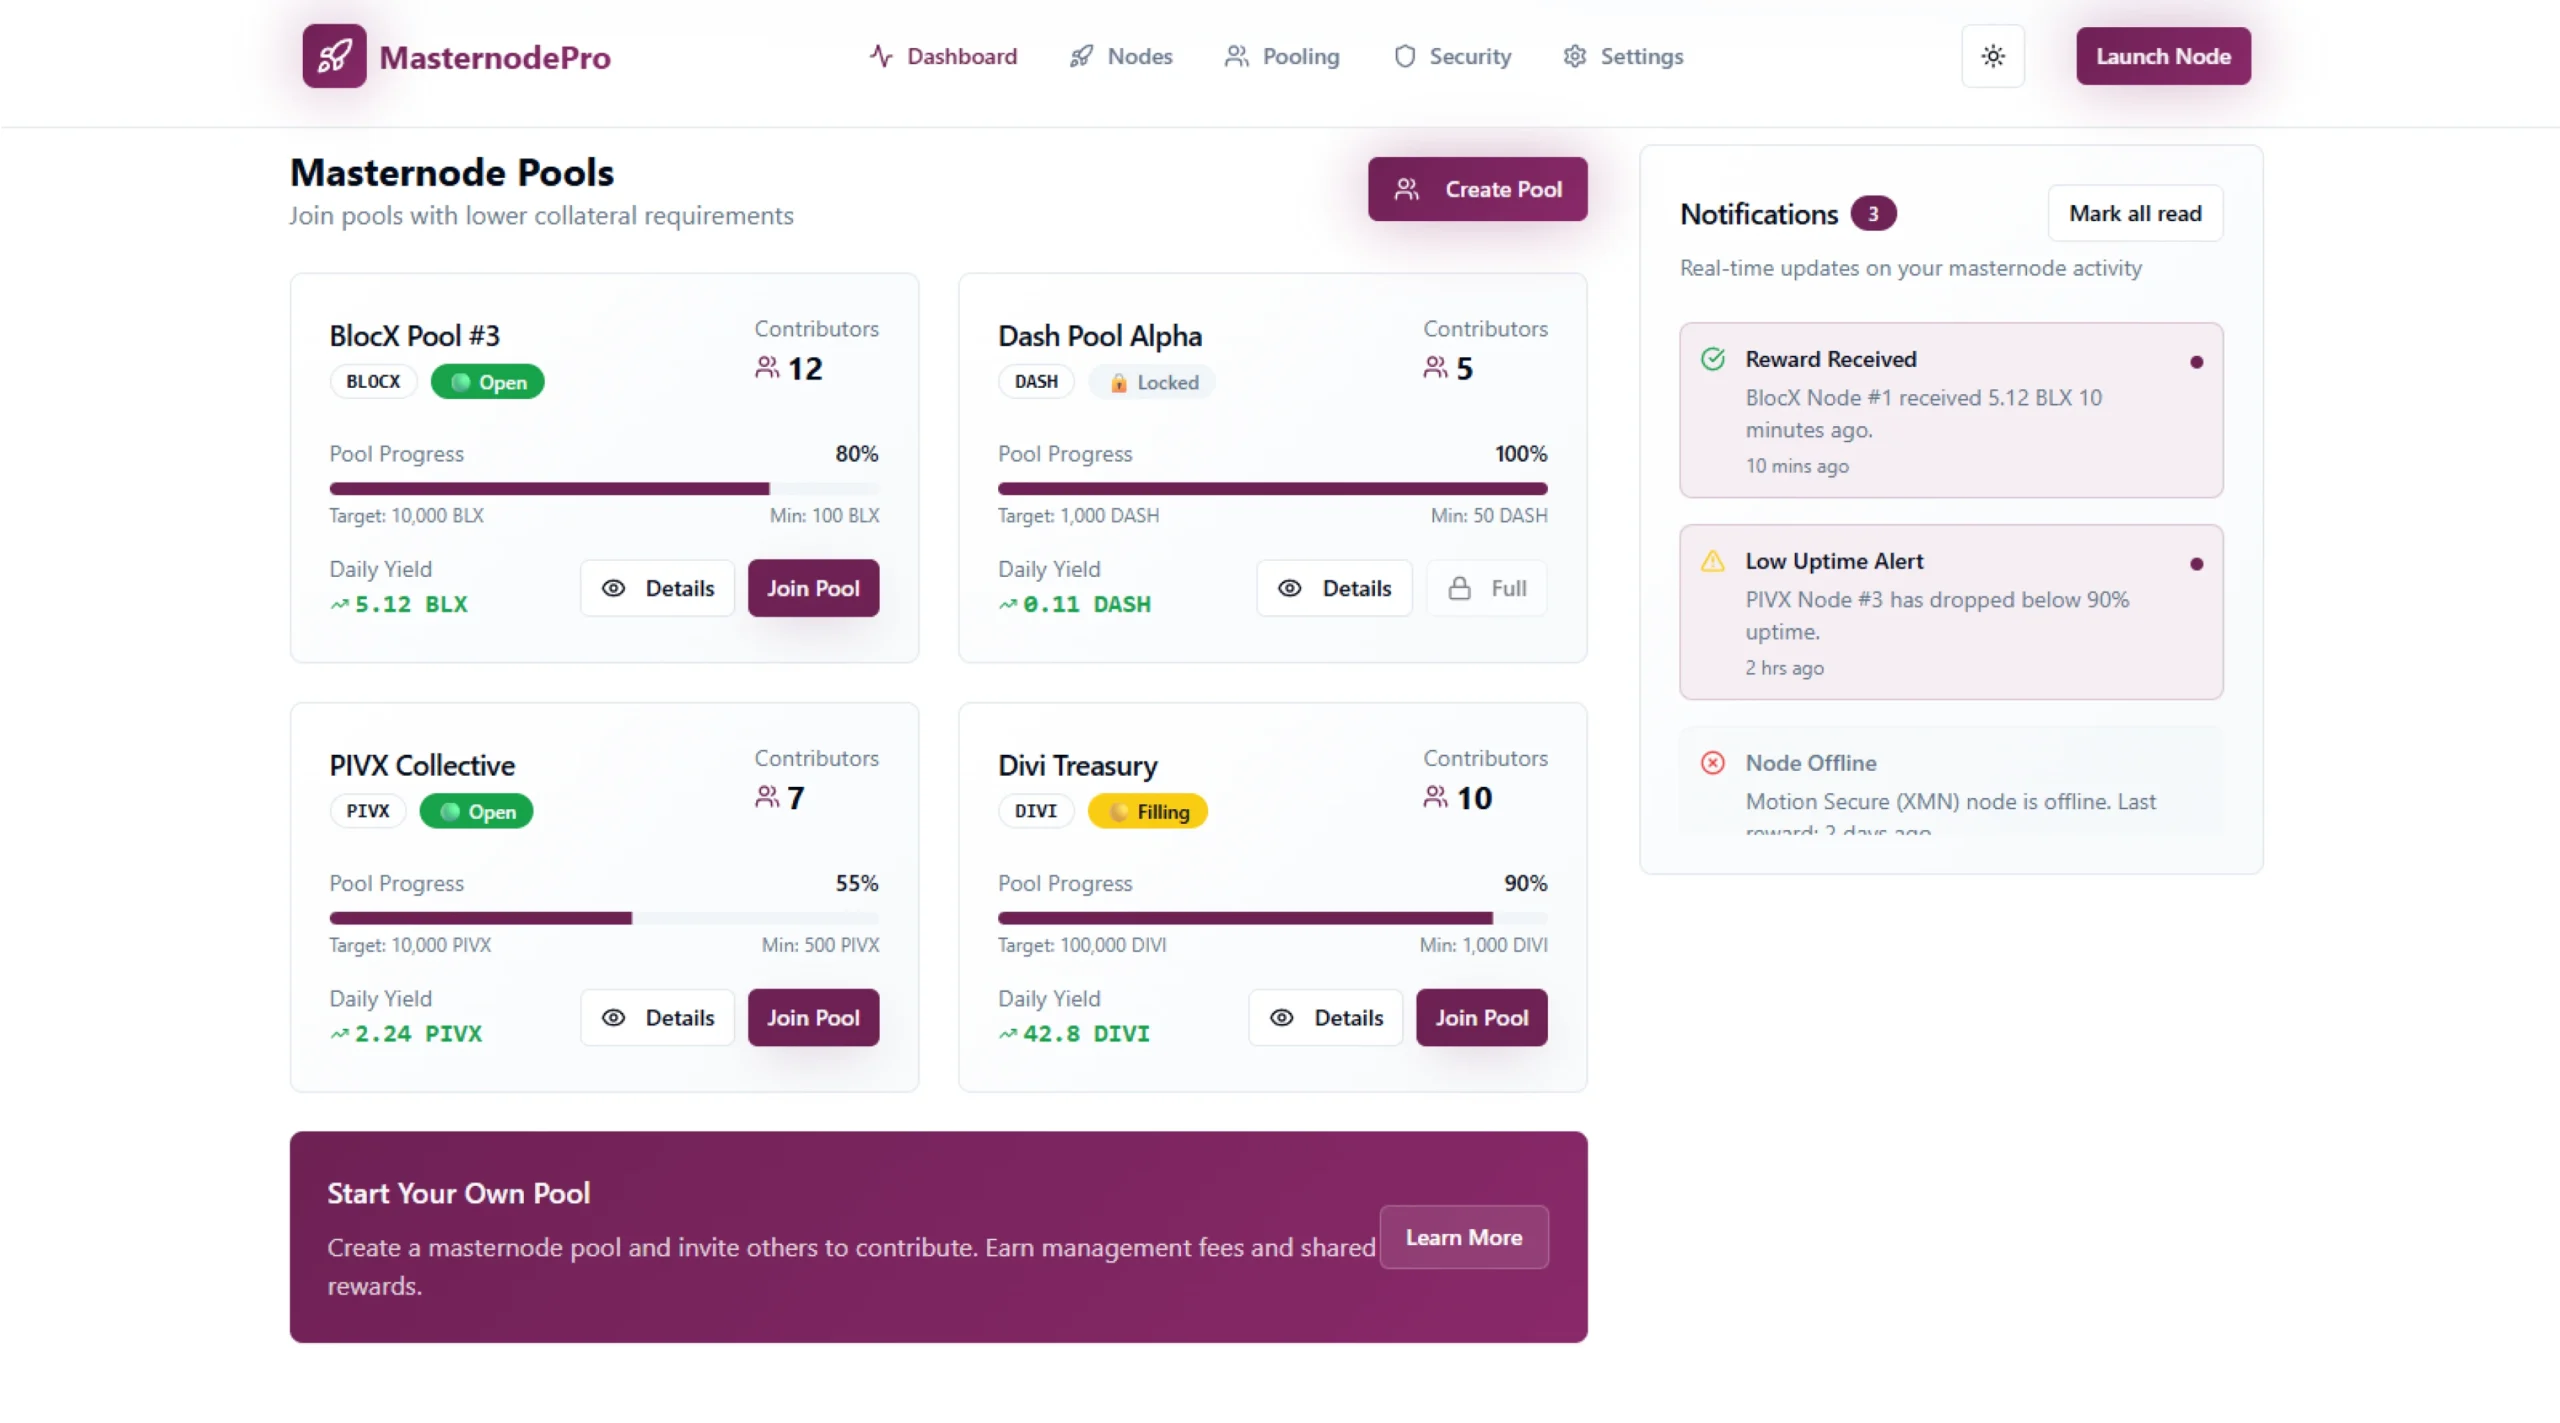Click the lock icon on Dash Pool Full button
The height and width of the screenshot is (1423, 2560).
(x=1459, y=588)
